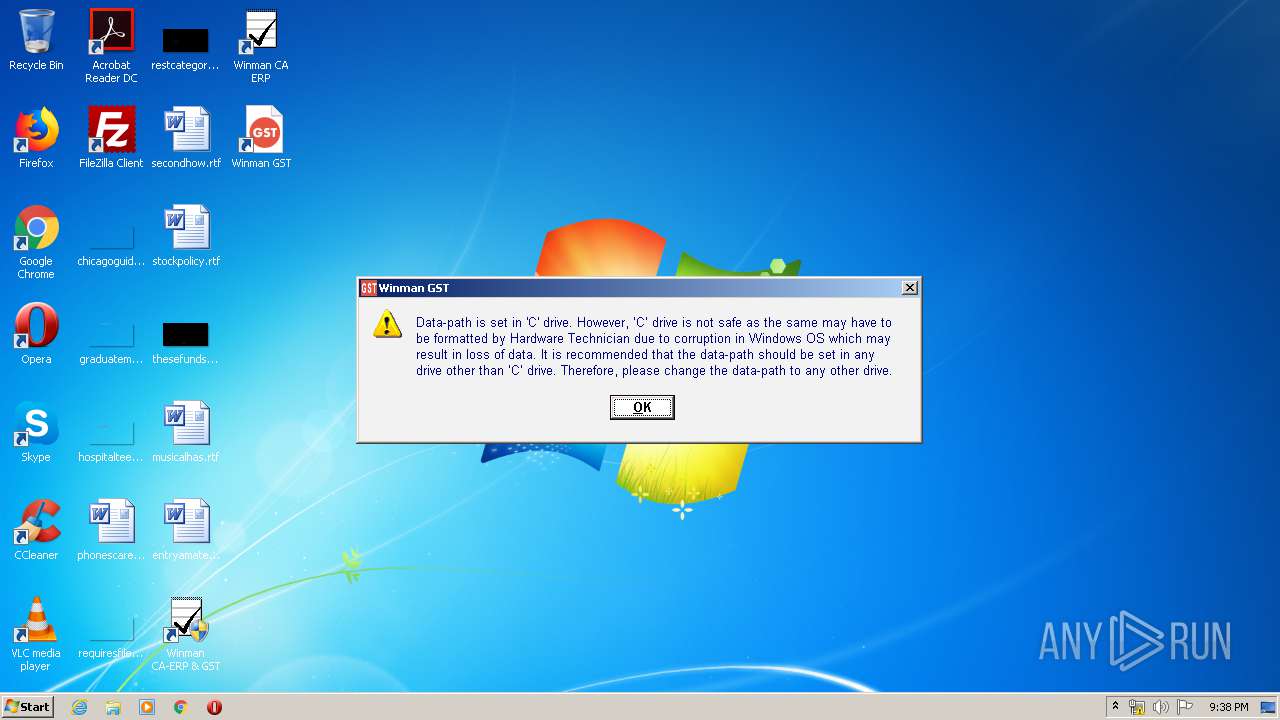Click the Show desktop button

(x=1270, y=707)
